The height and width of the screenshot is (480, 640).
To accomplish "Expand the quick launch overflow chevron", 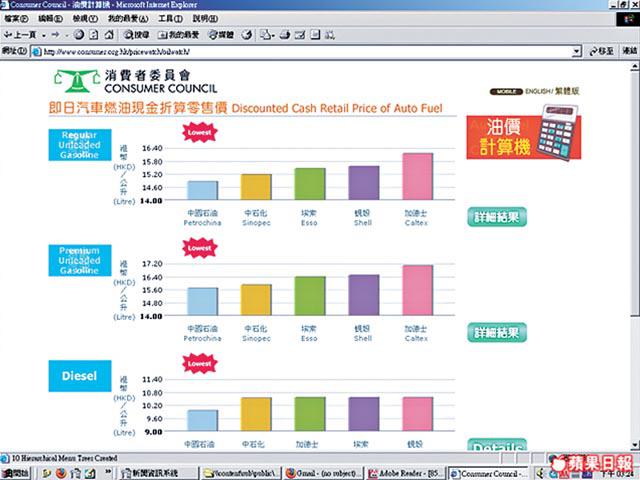I will pos(108,472).
